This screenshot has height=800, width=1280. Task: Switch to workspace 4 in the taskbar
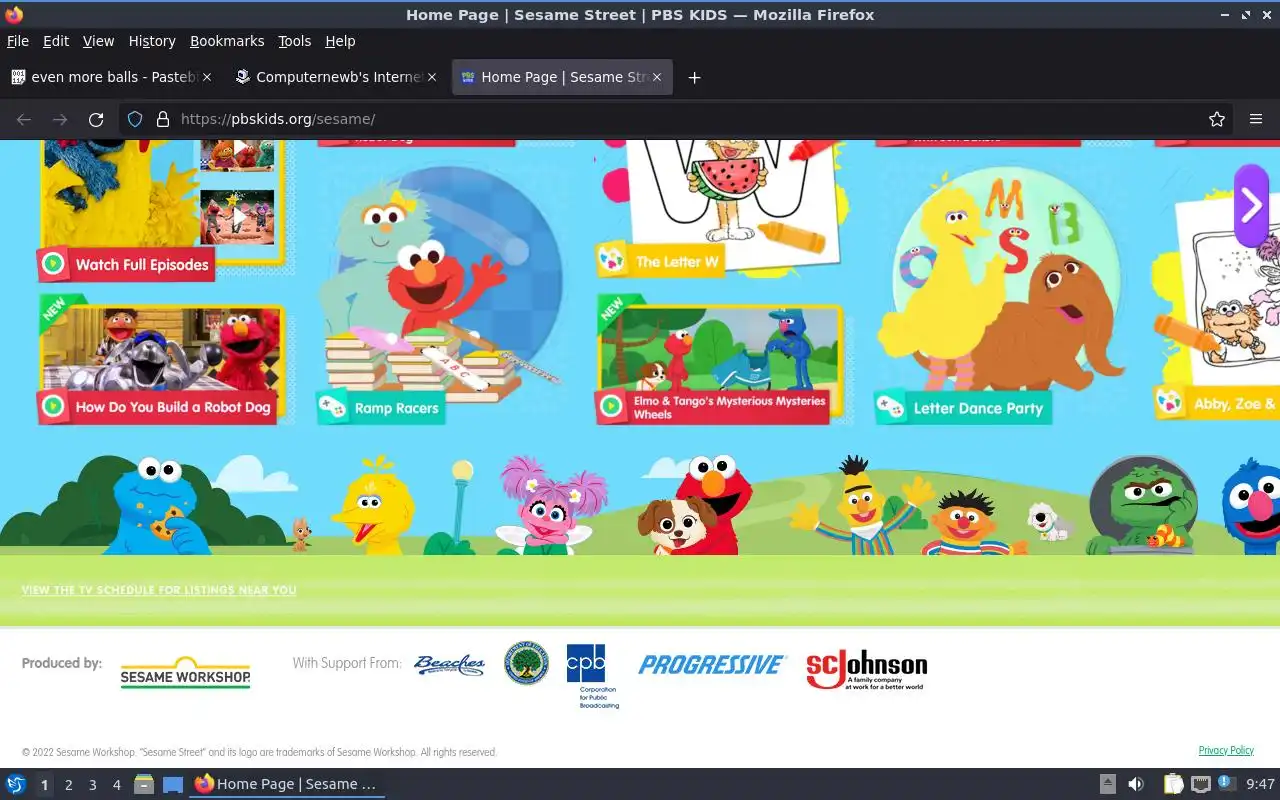click(x=116, y=785)
